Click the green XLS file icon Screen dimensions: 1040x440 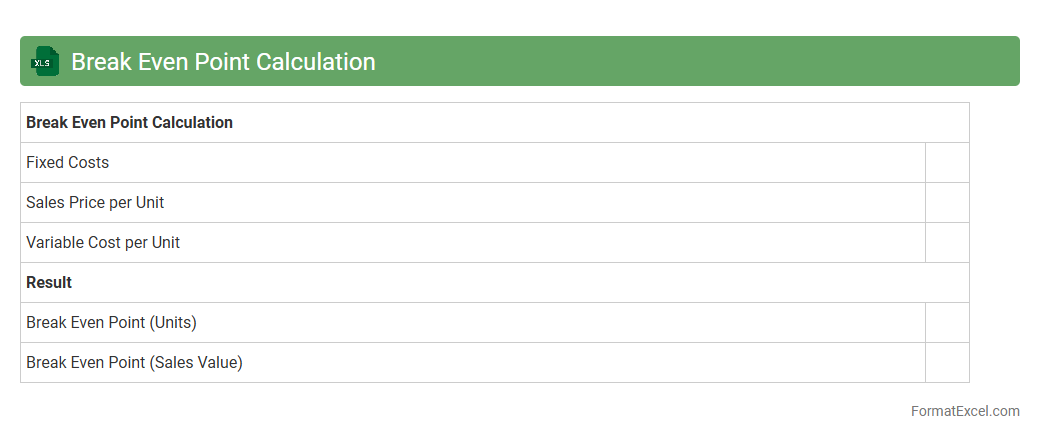tap(45, 62)
